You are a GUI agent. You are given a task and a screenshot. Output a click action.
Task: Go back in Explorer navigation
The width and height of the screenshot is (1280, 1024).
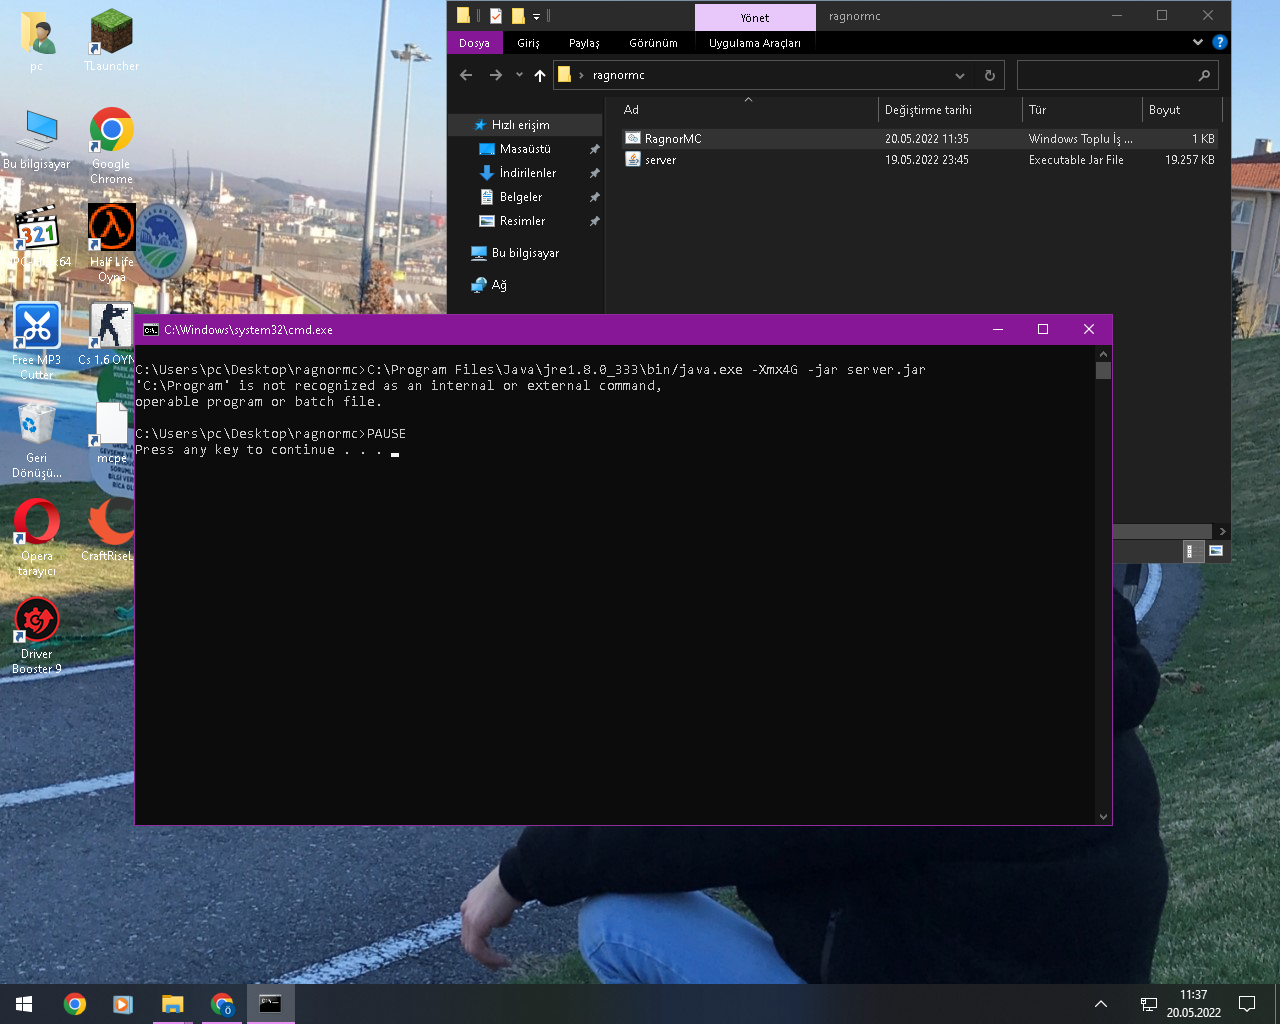point(466,75)
